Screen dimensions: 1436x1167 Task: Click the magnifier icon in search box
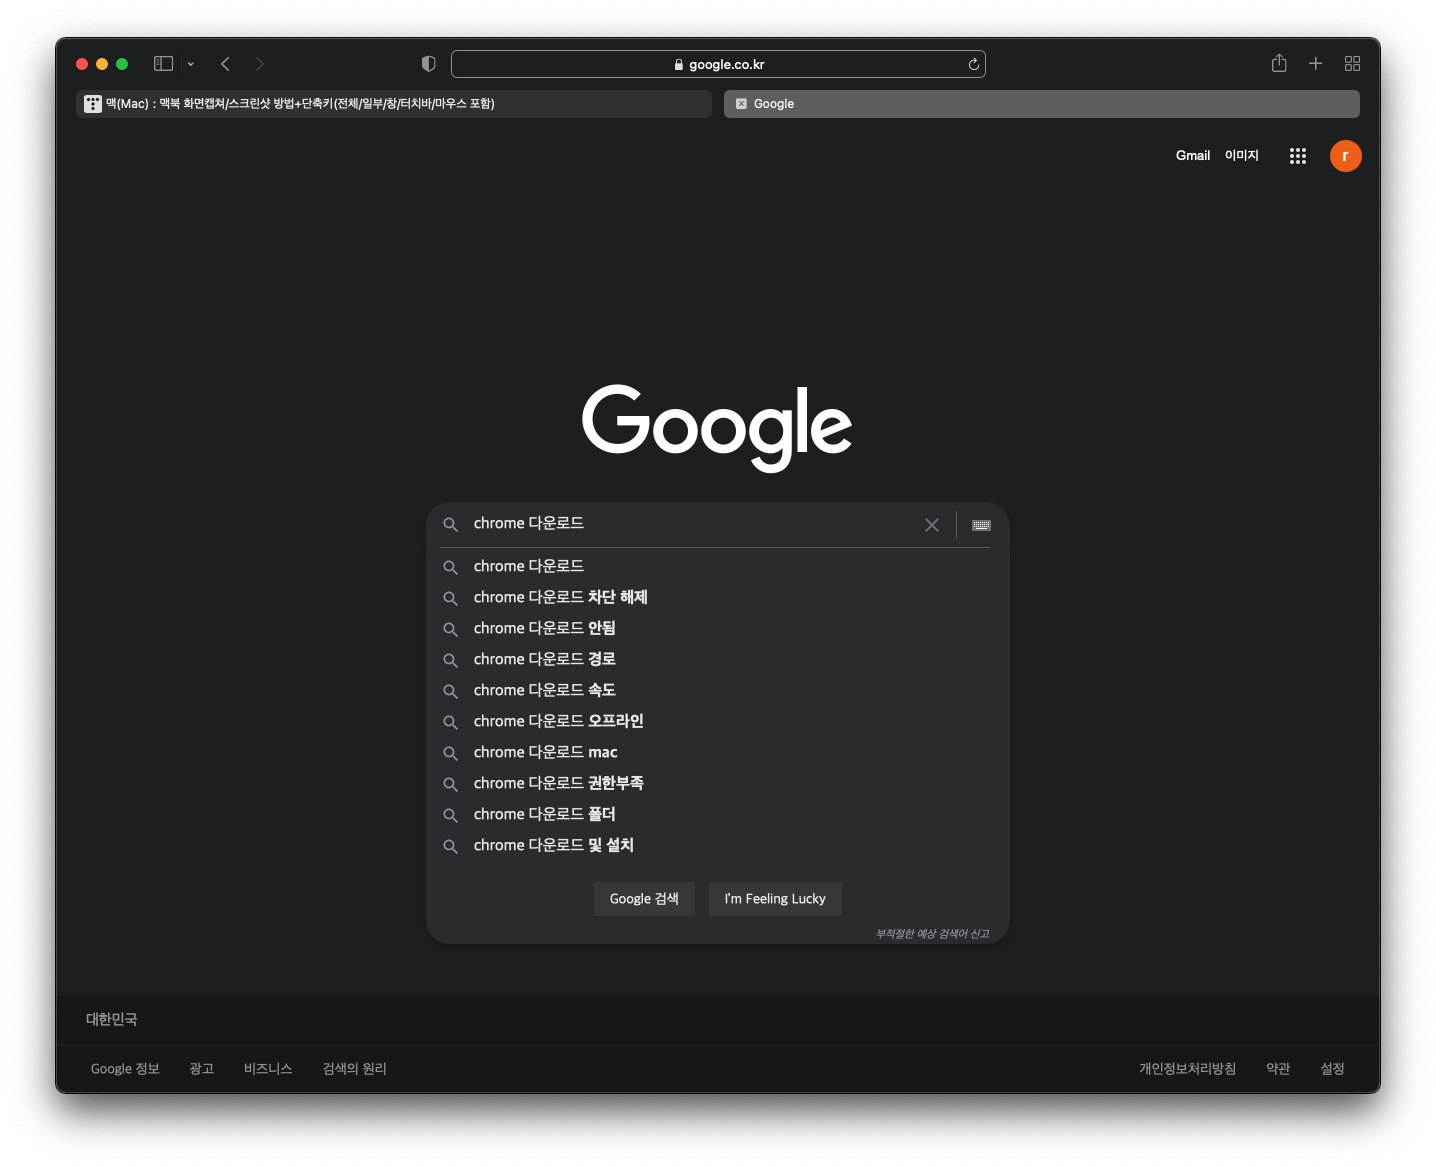451,525
